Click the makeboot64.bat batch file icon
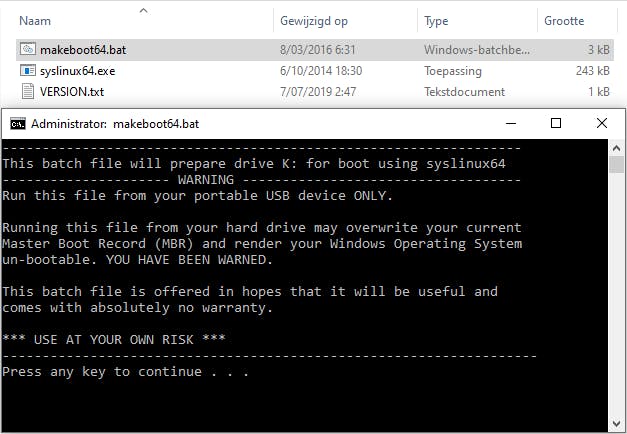 click(28, 50)
